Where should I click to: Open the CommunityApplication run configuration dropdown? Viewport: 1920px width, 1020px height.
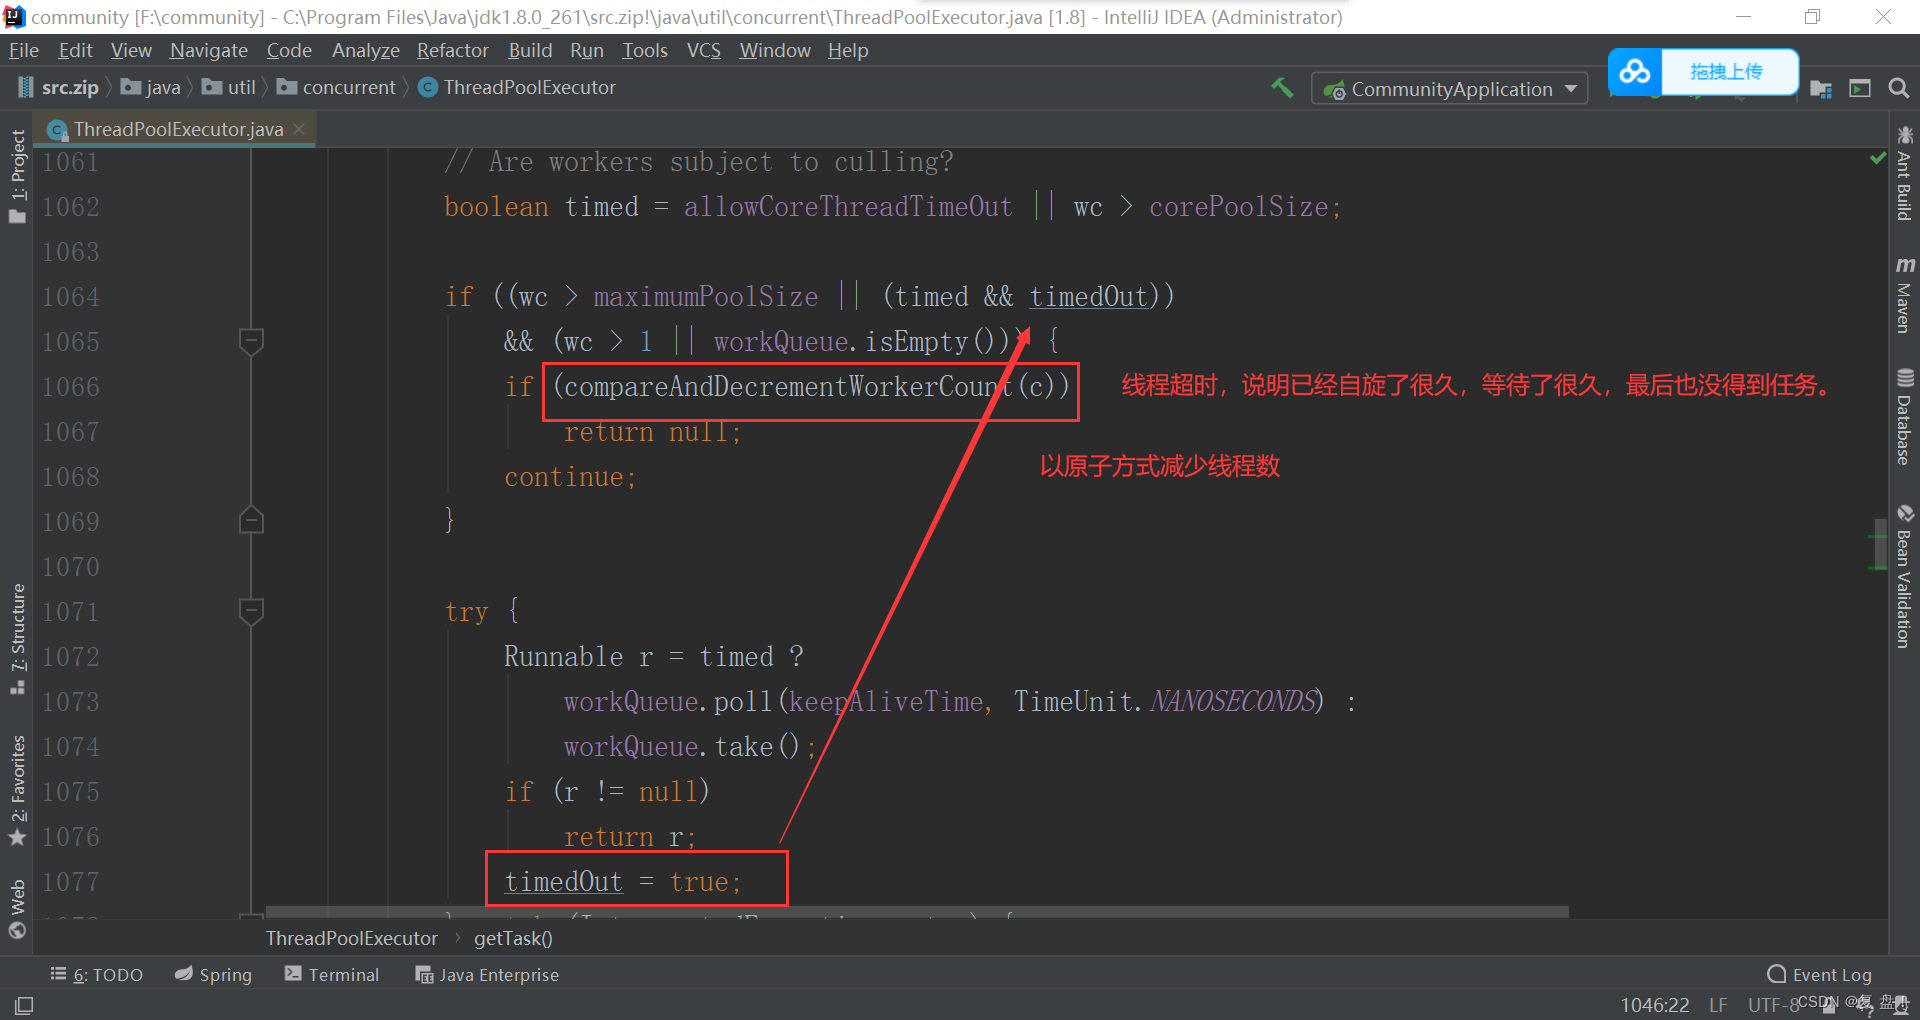coord(1449,89)
